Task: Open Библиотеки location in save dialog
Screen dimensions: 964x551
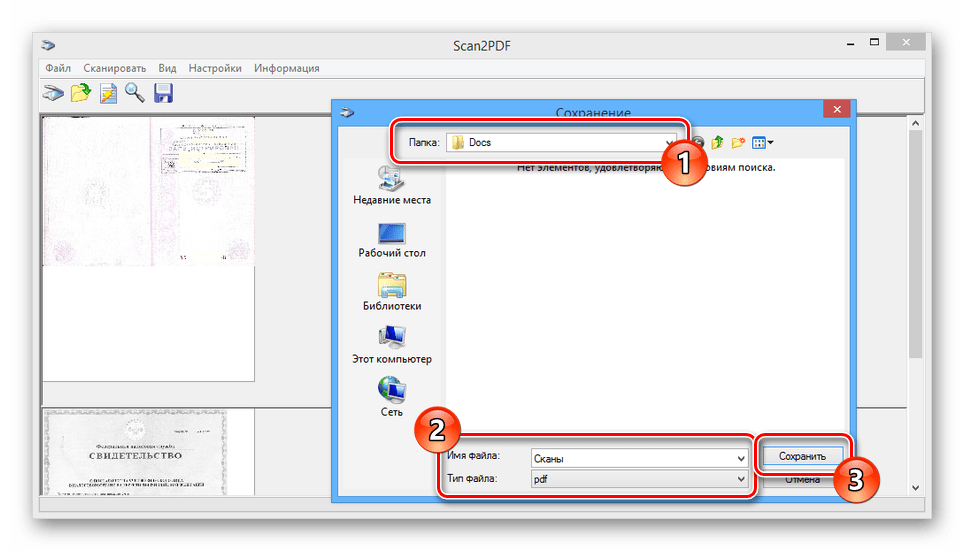Action: (x=392, y=293)
